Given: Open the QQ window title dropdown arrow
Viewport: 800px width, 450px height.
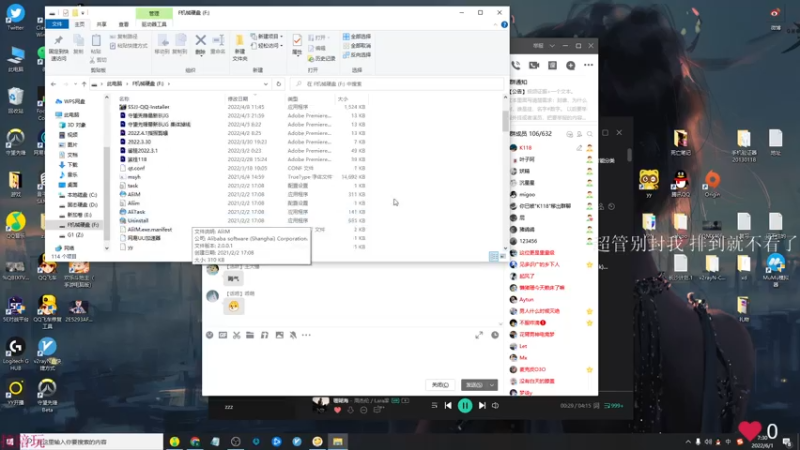Looking at the screenshot, I should (x=552, y=46).
